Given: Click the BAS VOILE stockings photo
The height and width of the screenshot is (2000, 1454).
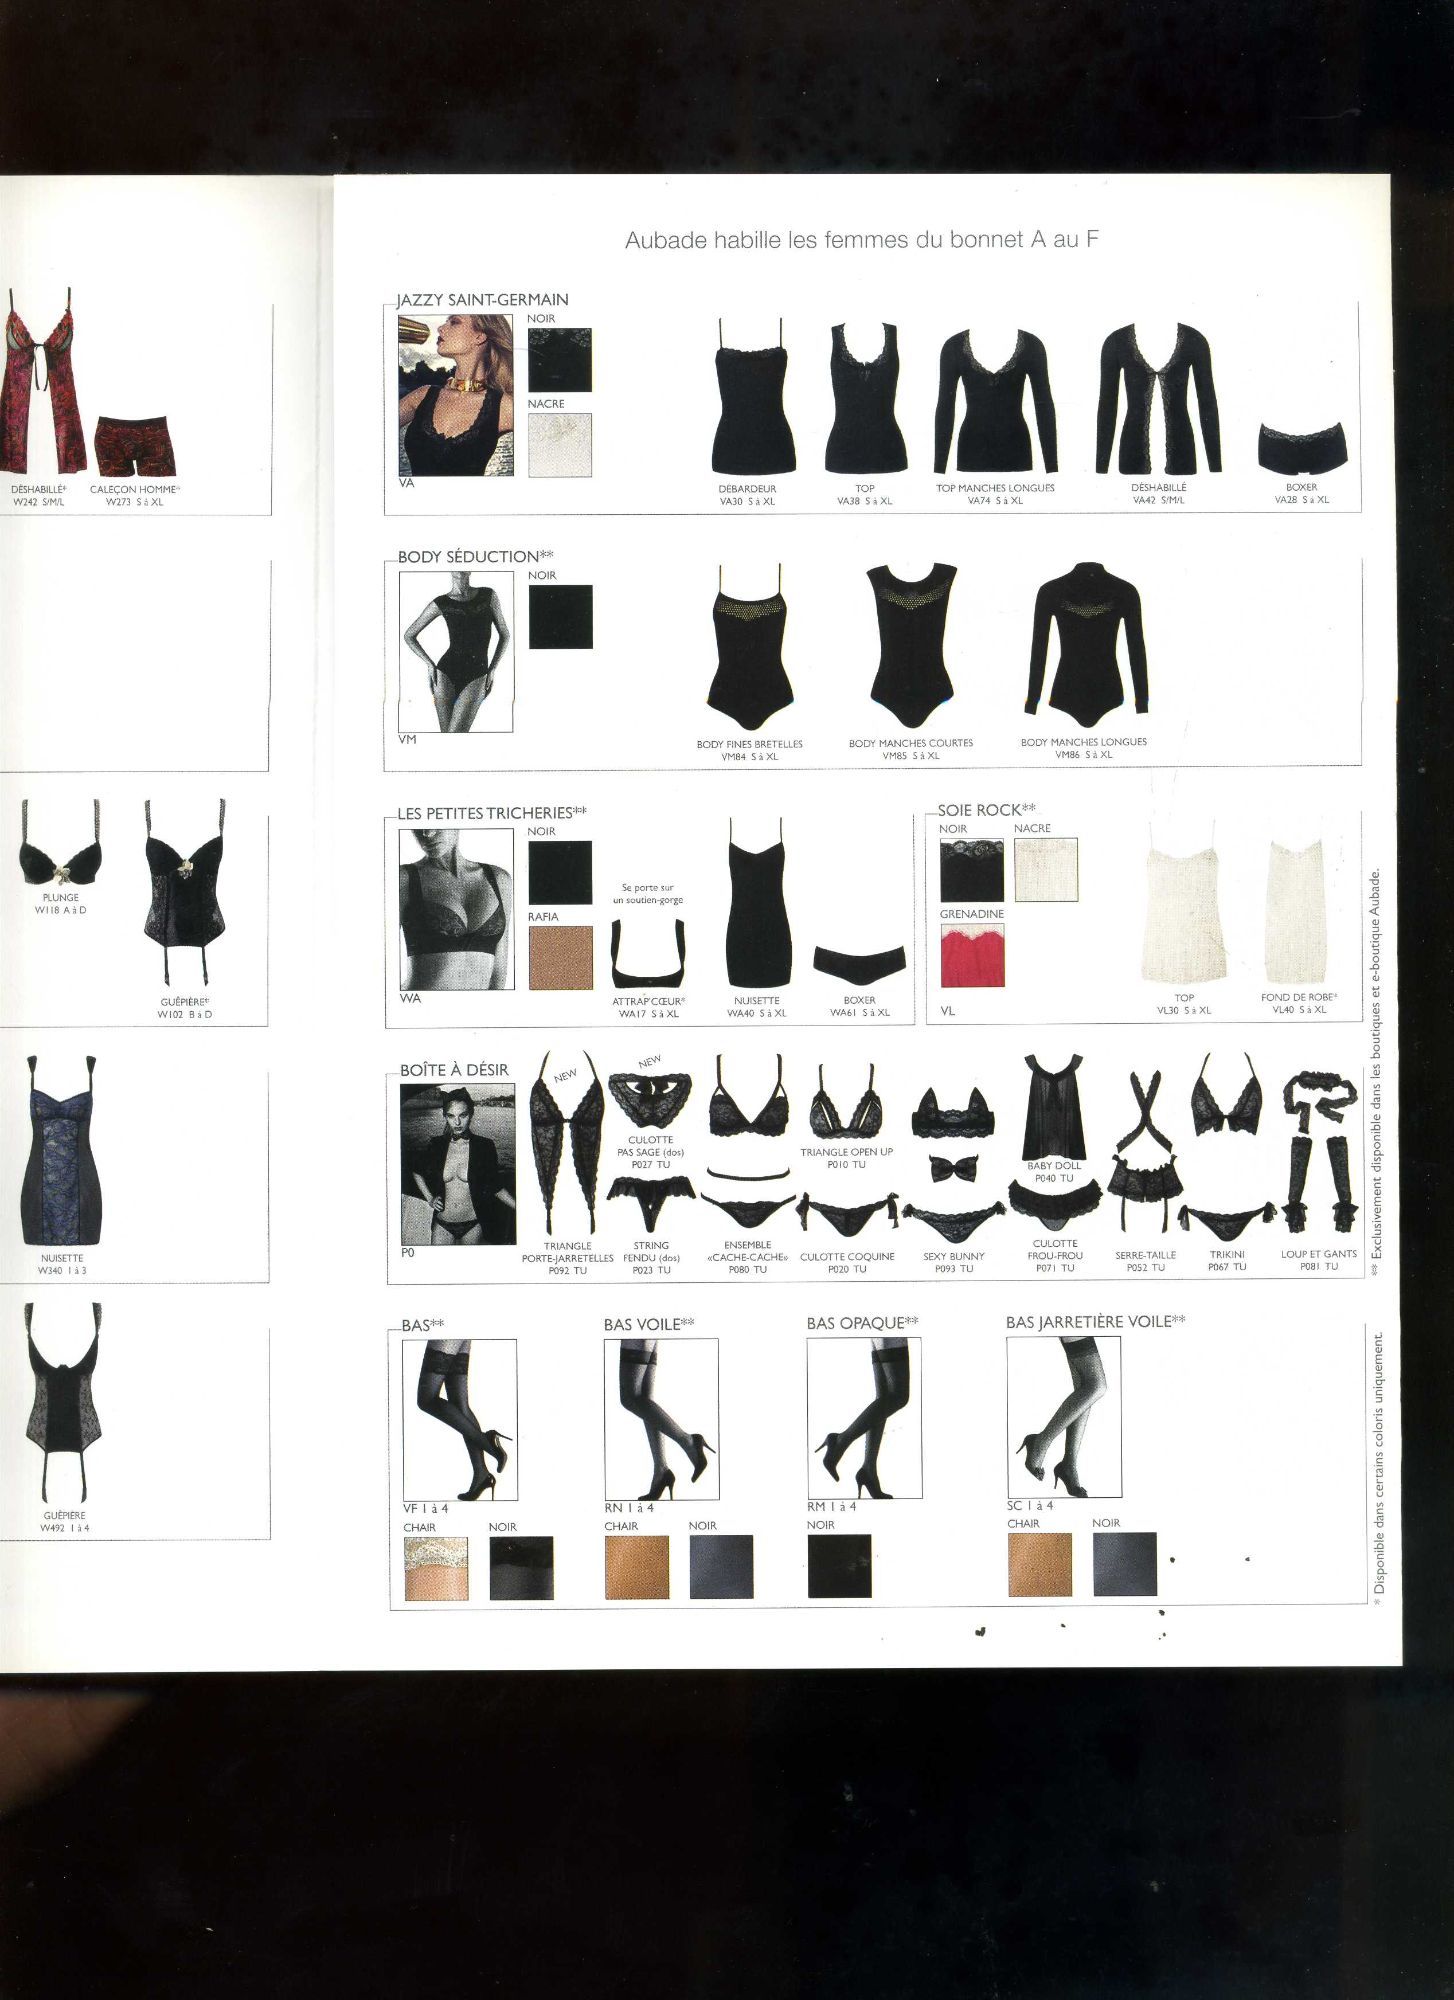Looking at the screenshot, I should (x=661, y=1420).
